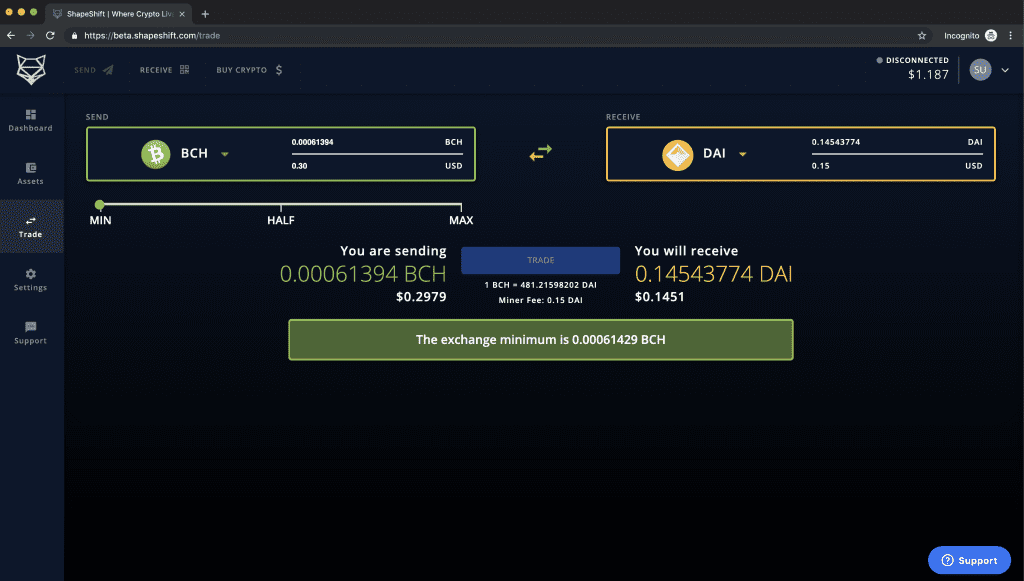Reload the page
1024x581 pixels.
point(50,35)
